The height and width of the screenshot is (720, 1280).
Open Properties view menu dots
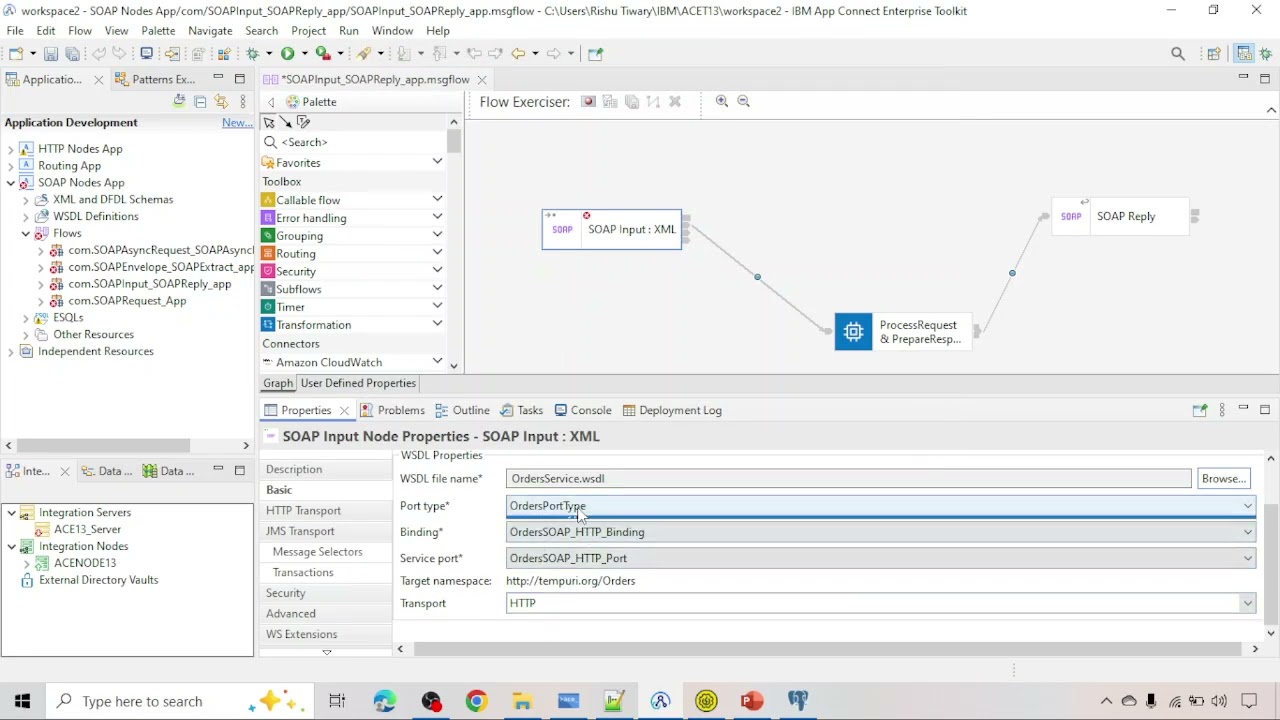coord(1222,410)
